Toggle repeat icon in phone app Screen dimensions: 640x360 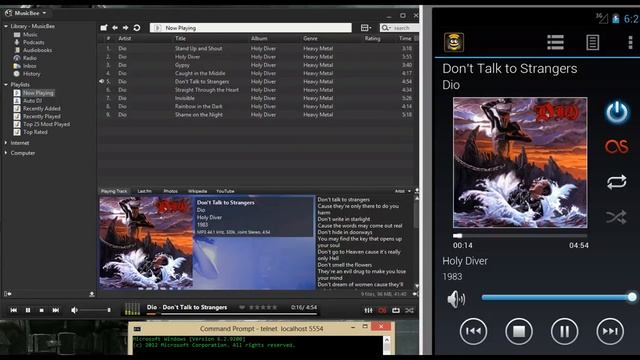(x=616, y=182)
